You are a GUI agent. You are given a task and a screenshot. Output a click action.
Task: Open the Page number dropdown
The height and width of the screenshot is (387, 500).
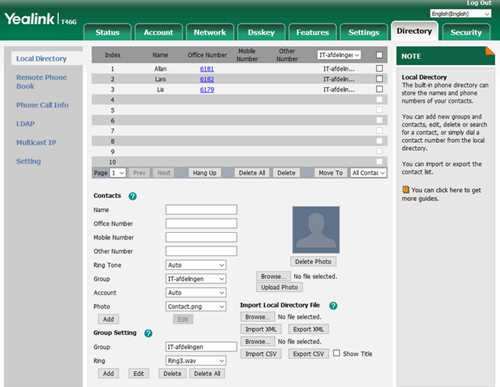point(118,173)
